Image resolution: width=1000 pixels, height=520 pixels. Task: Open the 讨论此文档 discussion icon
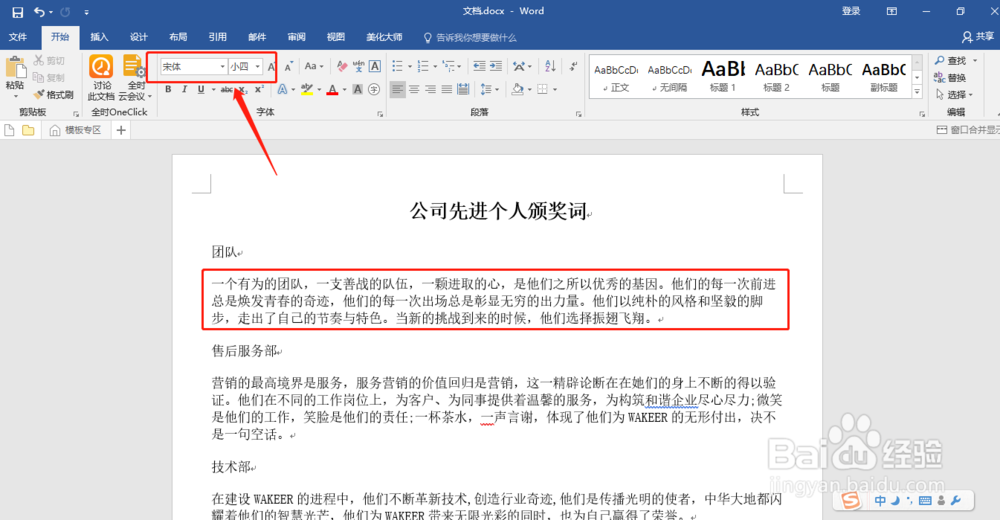click(x=101, y=67)
